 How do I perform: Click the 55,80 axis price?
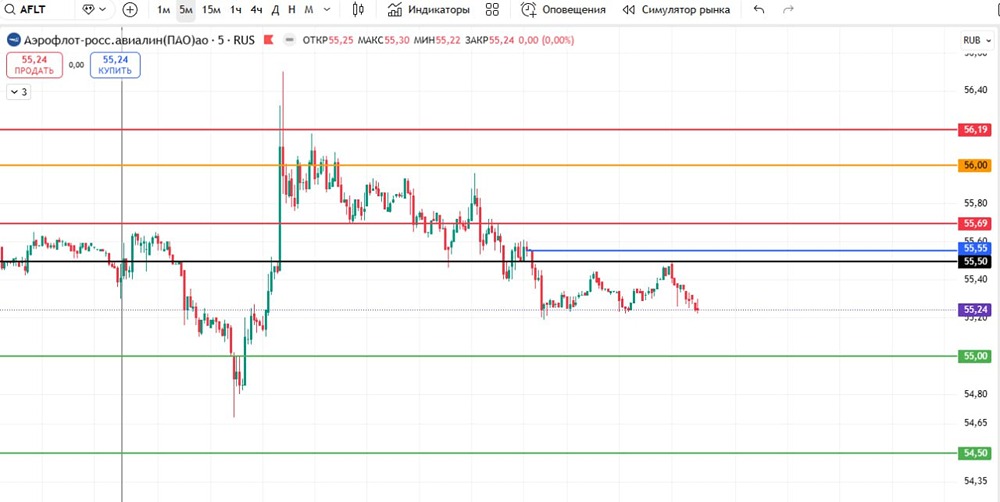tap(976, 203)
